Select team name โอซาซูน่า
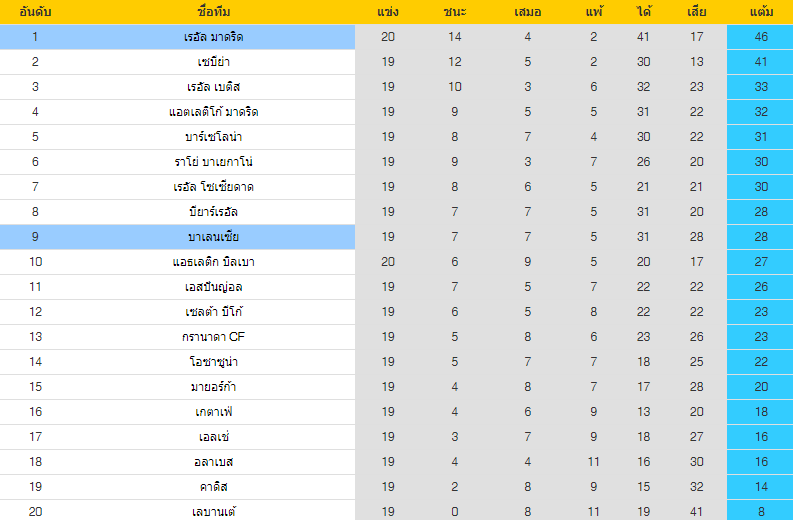Viewport: 793px width, 520px height. click(x=213, y=362)
